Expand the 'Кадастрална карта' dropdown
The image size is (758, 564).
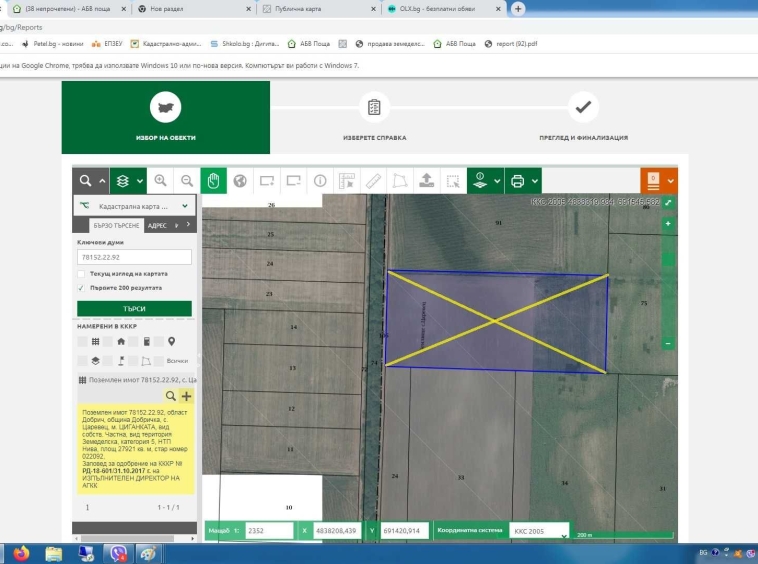[x=184, y=206]
